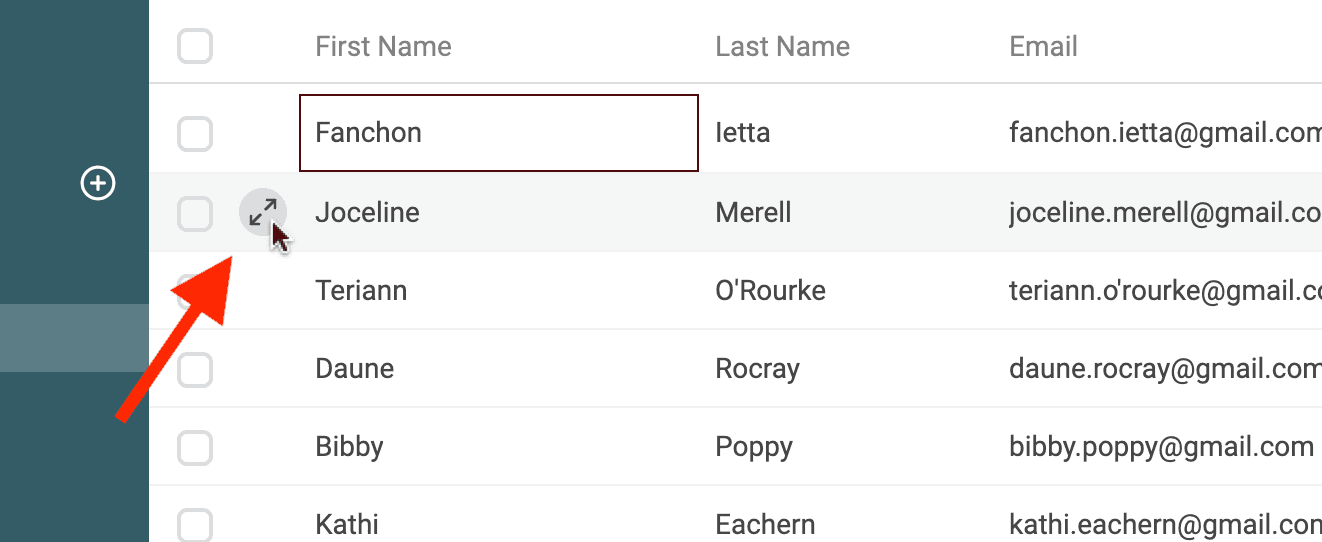Tick the checkbox for the Joceline row
This screenshot has height=542, width=1322.
[x=195, y=213]
